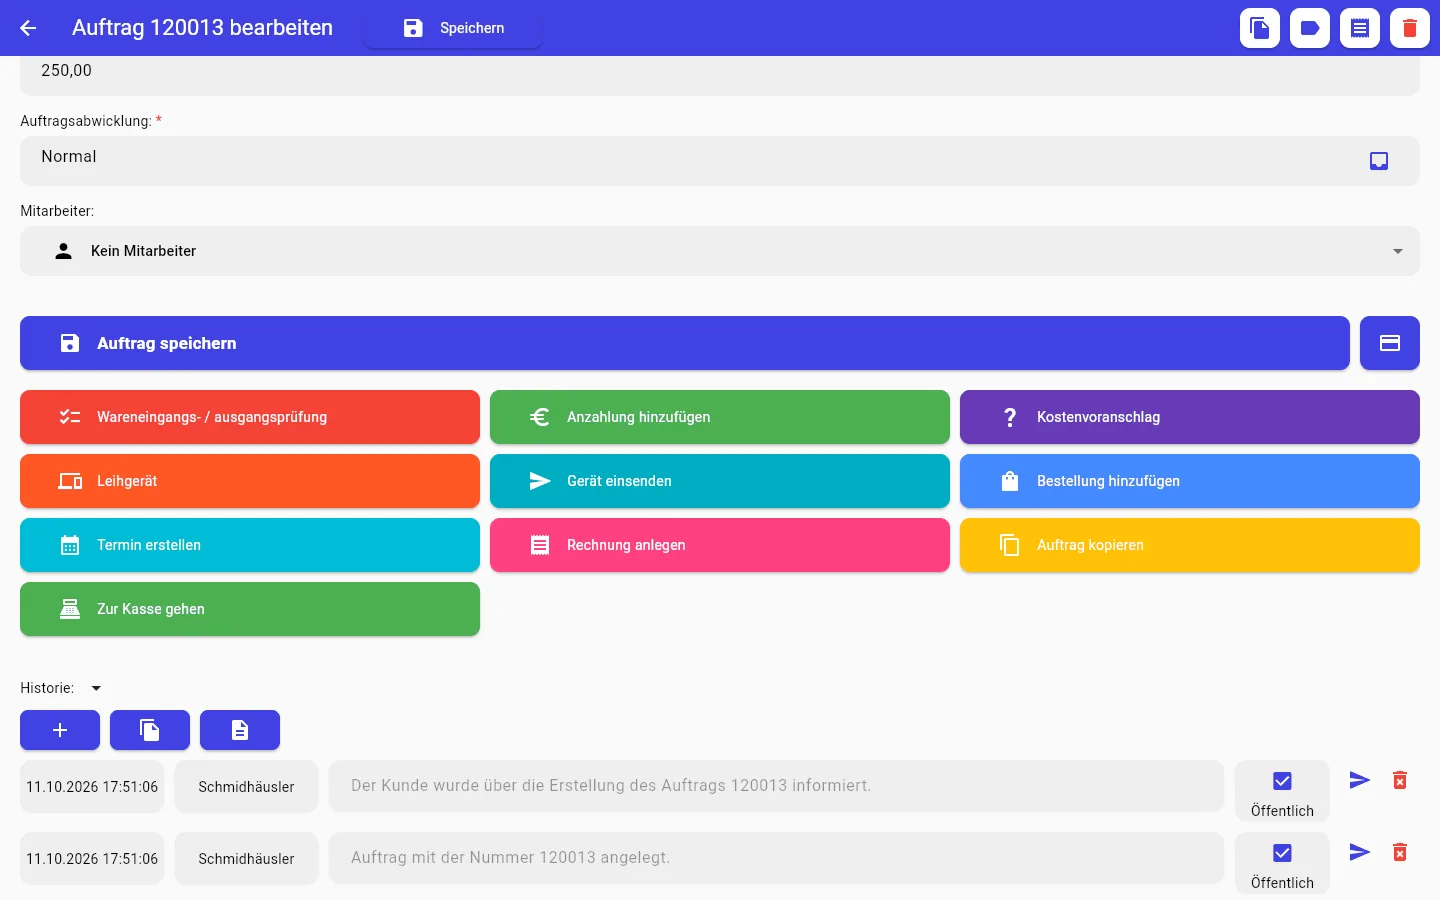1440x900 pixels.
Task: Go back using the arrow icon
Action: click(x=28, y=28)
